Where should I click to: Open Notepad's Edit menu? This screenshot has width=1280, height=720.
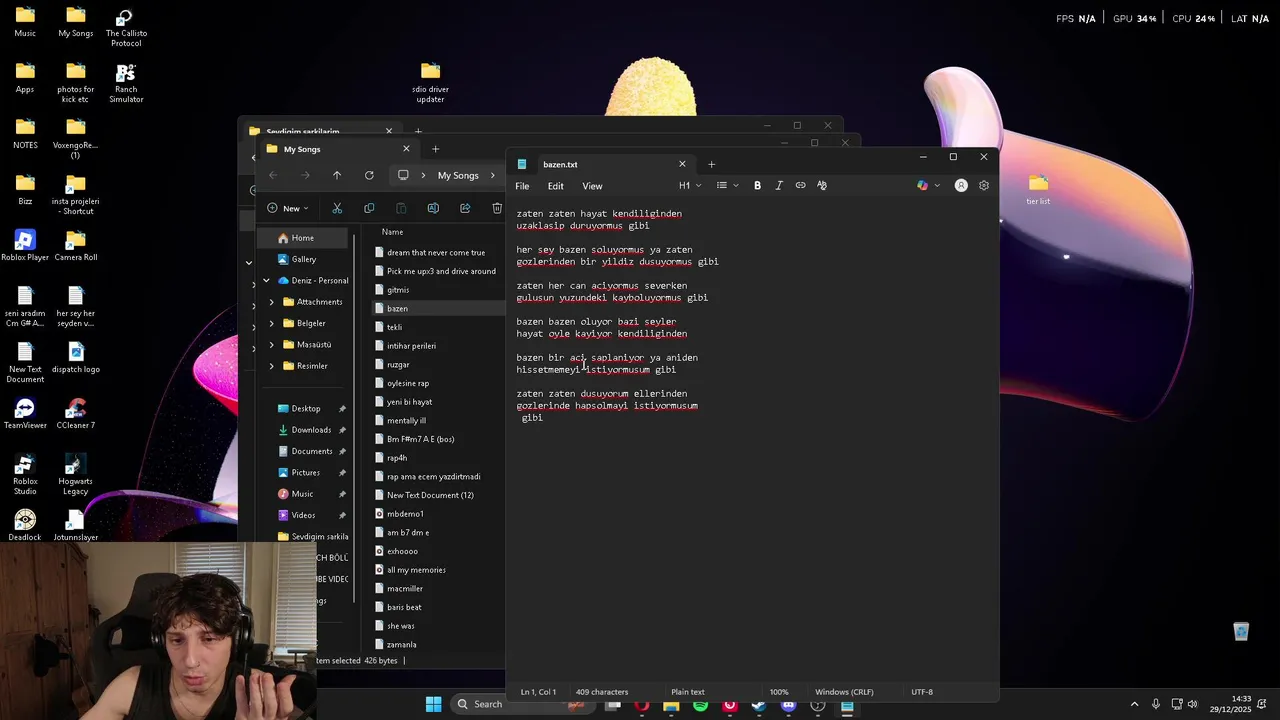click(x=555, y=186)
